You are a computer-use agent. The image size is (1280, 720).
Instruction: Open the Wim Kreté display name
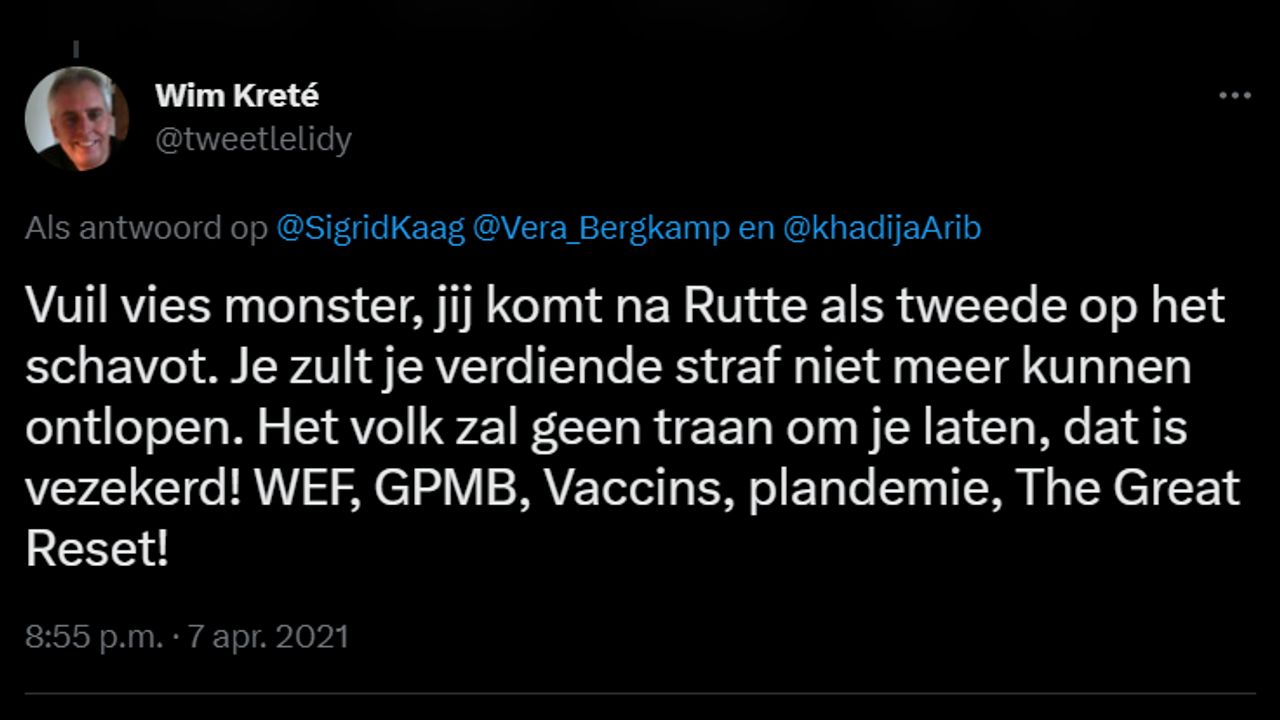click(x=237, y=95)
